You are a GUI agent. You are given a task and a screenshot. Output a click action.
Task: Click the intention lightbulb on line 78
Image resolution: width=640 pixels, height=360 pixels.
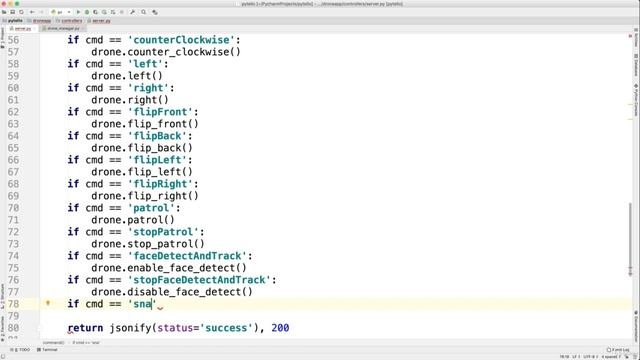48,303
